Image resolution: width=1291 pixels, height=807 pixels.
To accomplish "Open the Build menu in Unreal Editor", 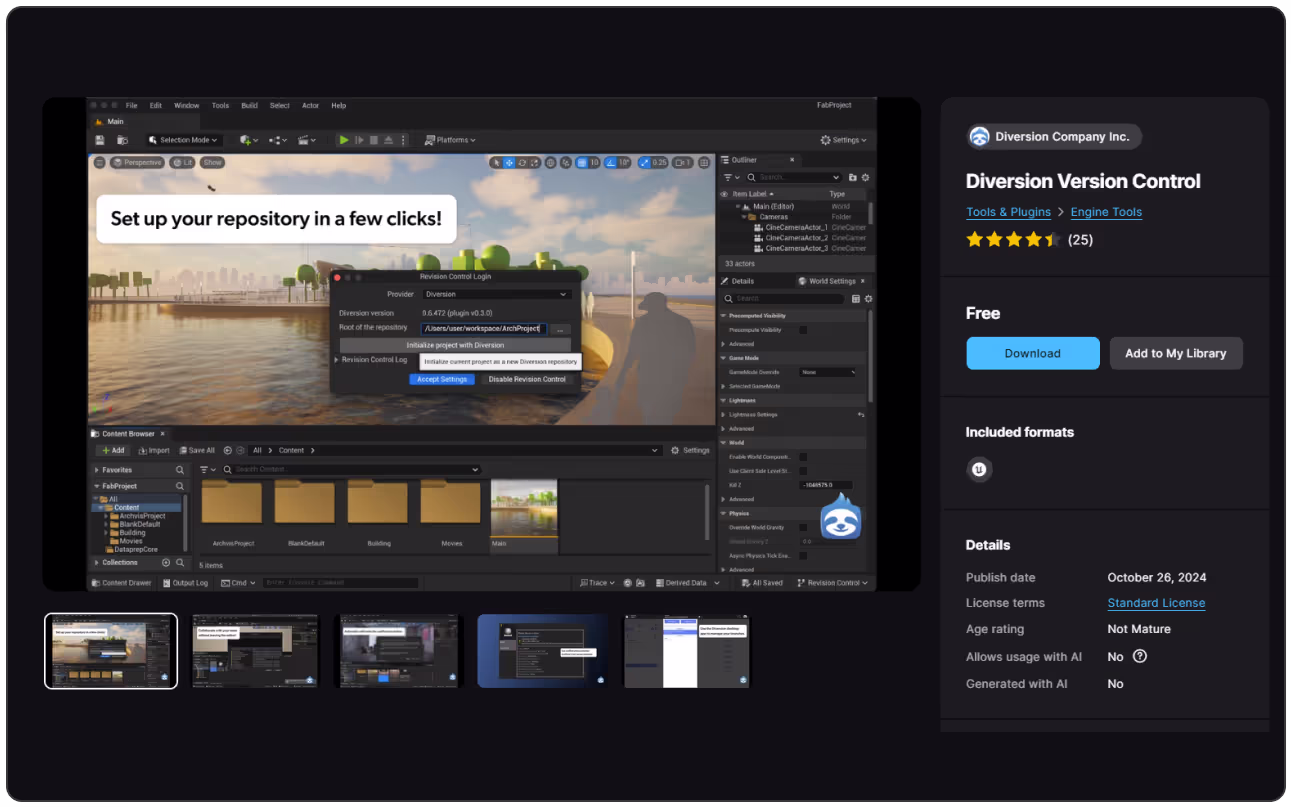I will tap(250, 105).
